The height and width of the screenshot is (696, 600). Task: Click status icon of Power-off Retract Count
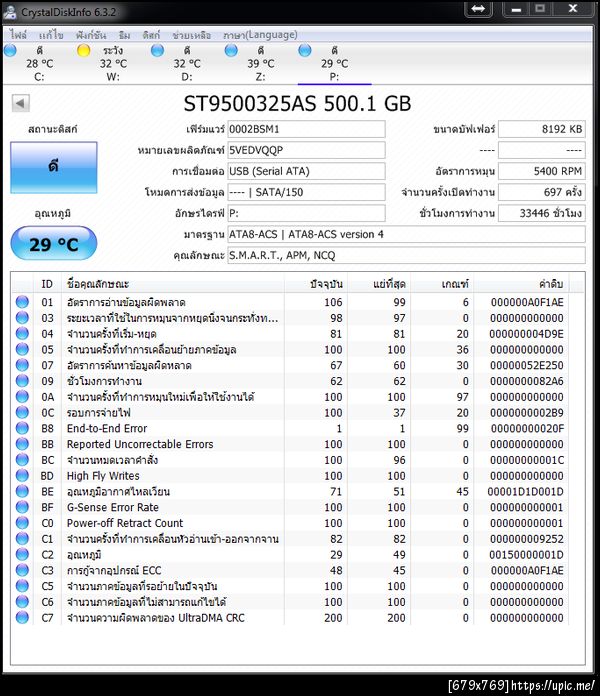pyautogui.click(x=22, y=522)
